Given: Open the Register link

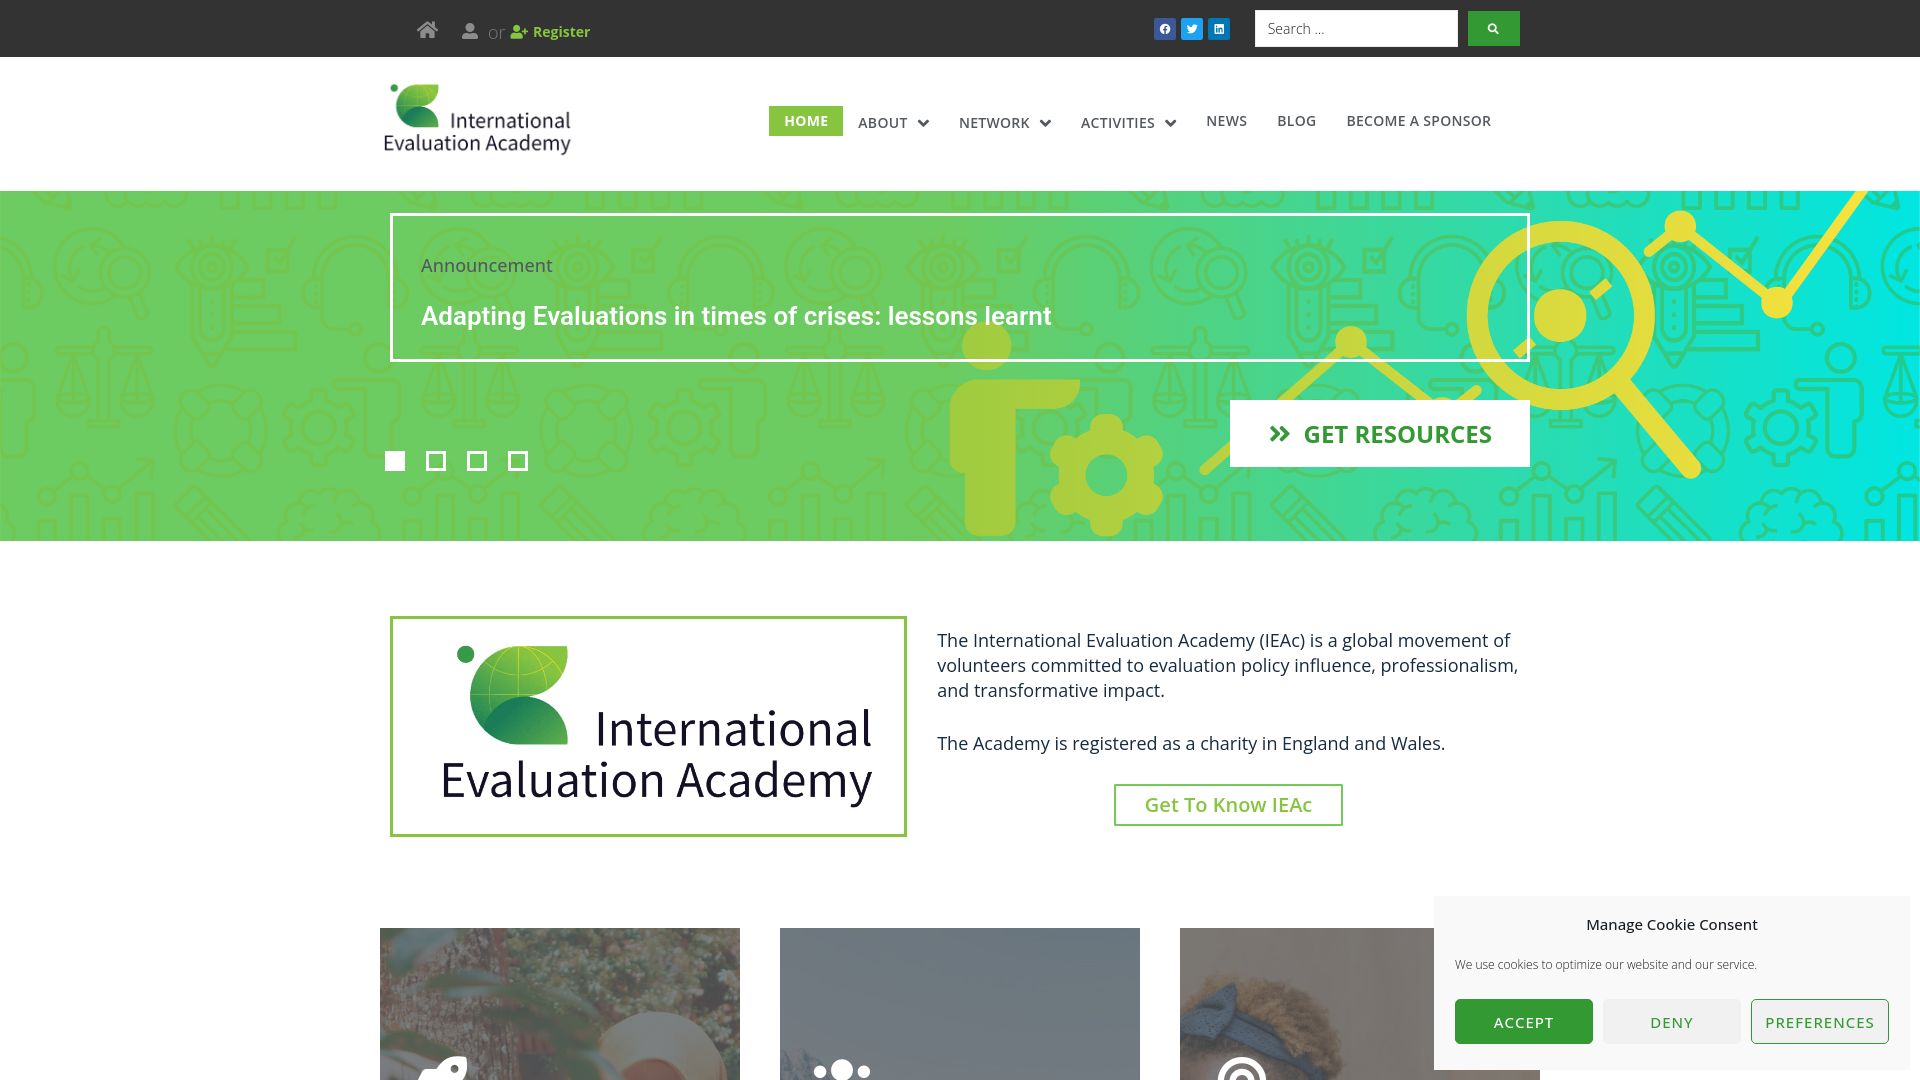Looking at the screenshot, I should pos(550,32).
